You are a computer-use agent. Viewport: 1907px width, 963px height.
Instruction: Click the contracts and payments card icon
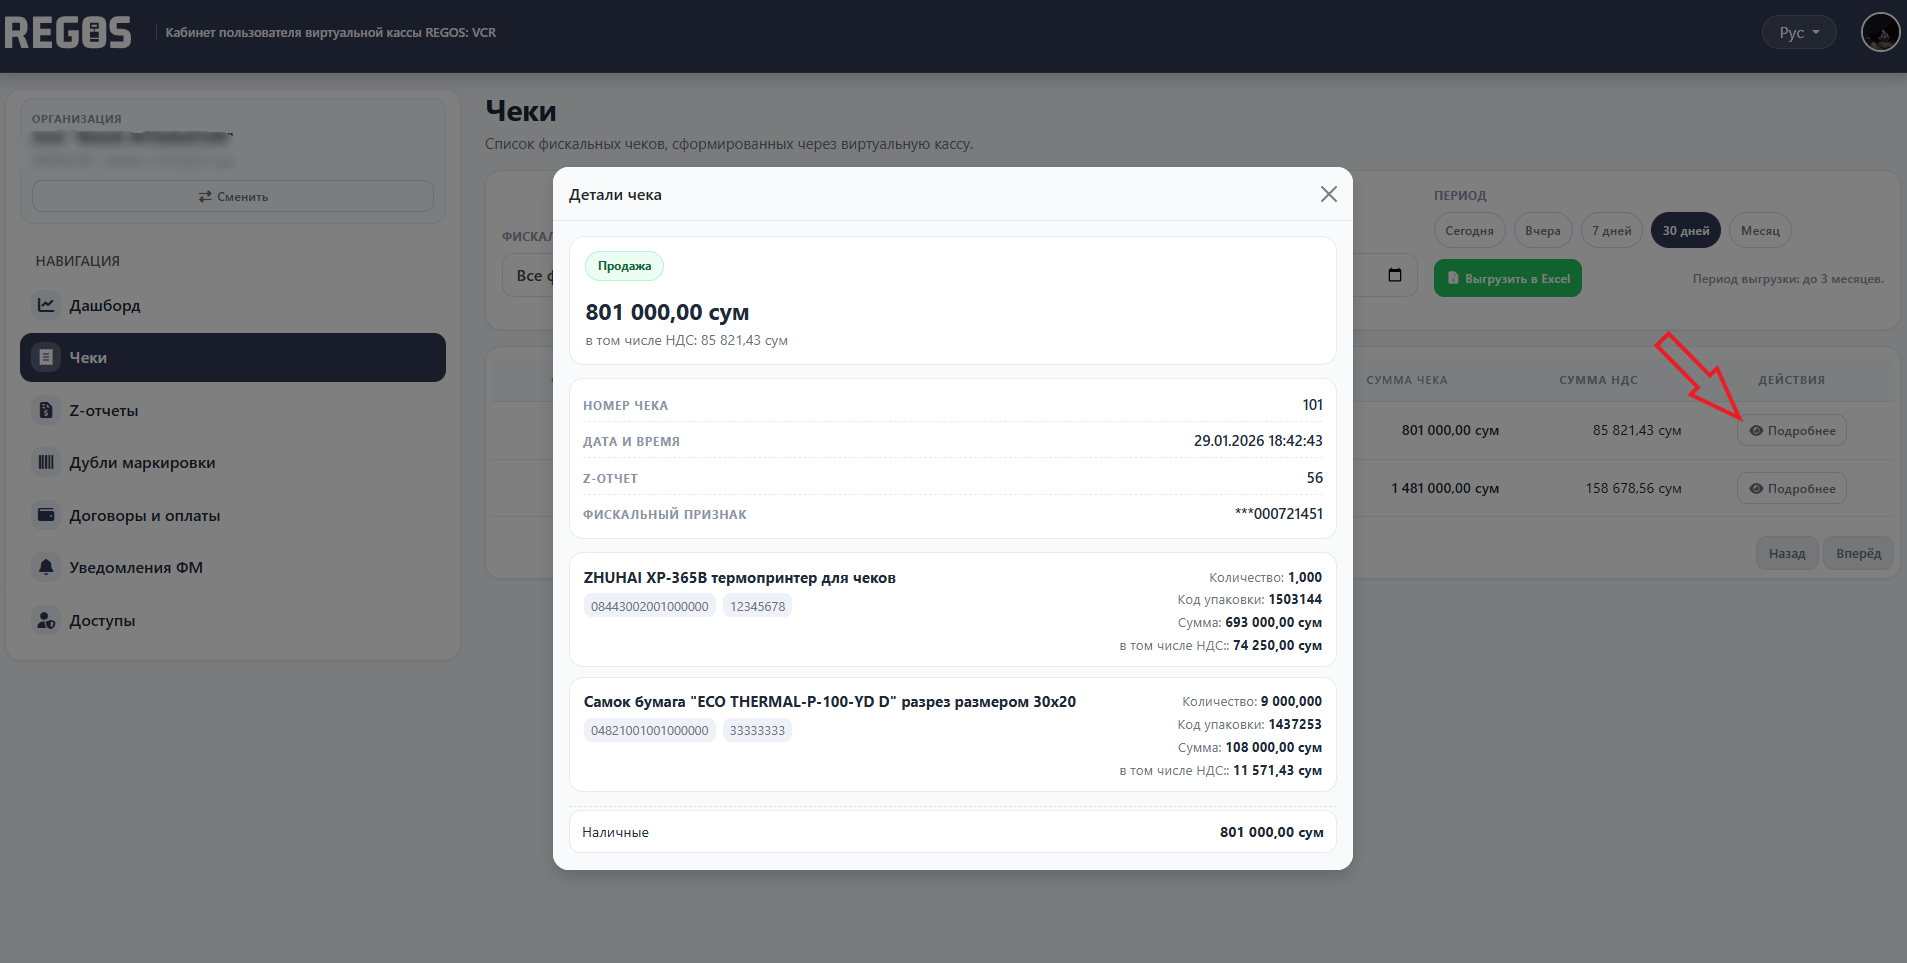click(x=46, y=515)
